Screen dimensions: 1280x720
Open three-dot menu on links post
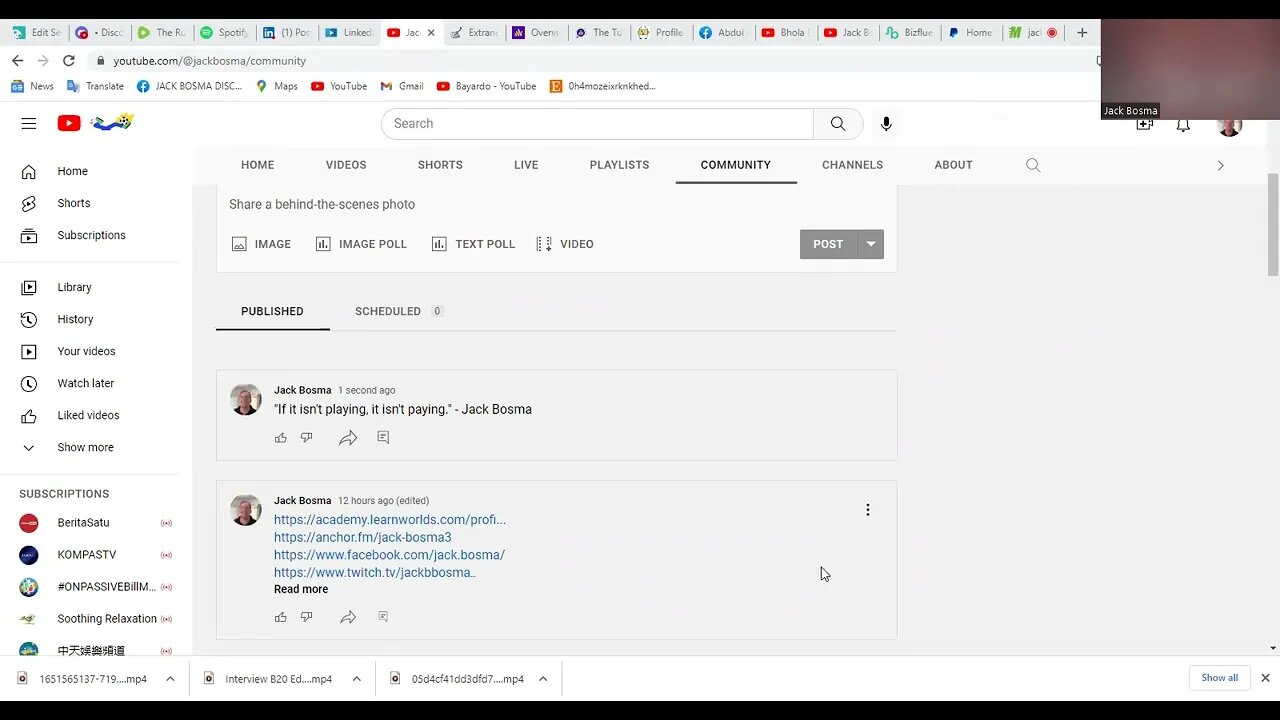(x=868, y=510)
